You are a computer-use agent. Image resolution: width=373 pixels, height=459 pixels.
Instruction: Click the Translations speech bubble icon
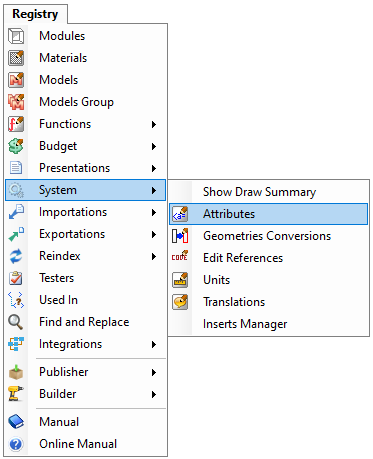pyautogui.click(x=180, y=302)
